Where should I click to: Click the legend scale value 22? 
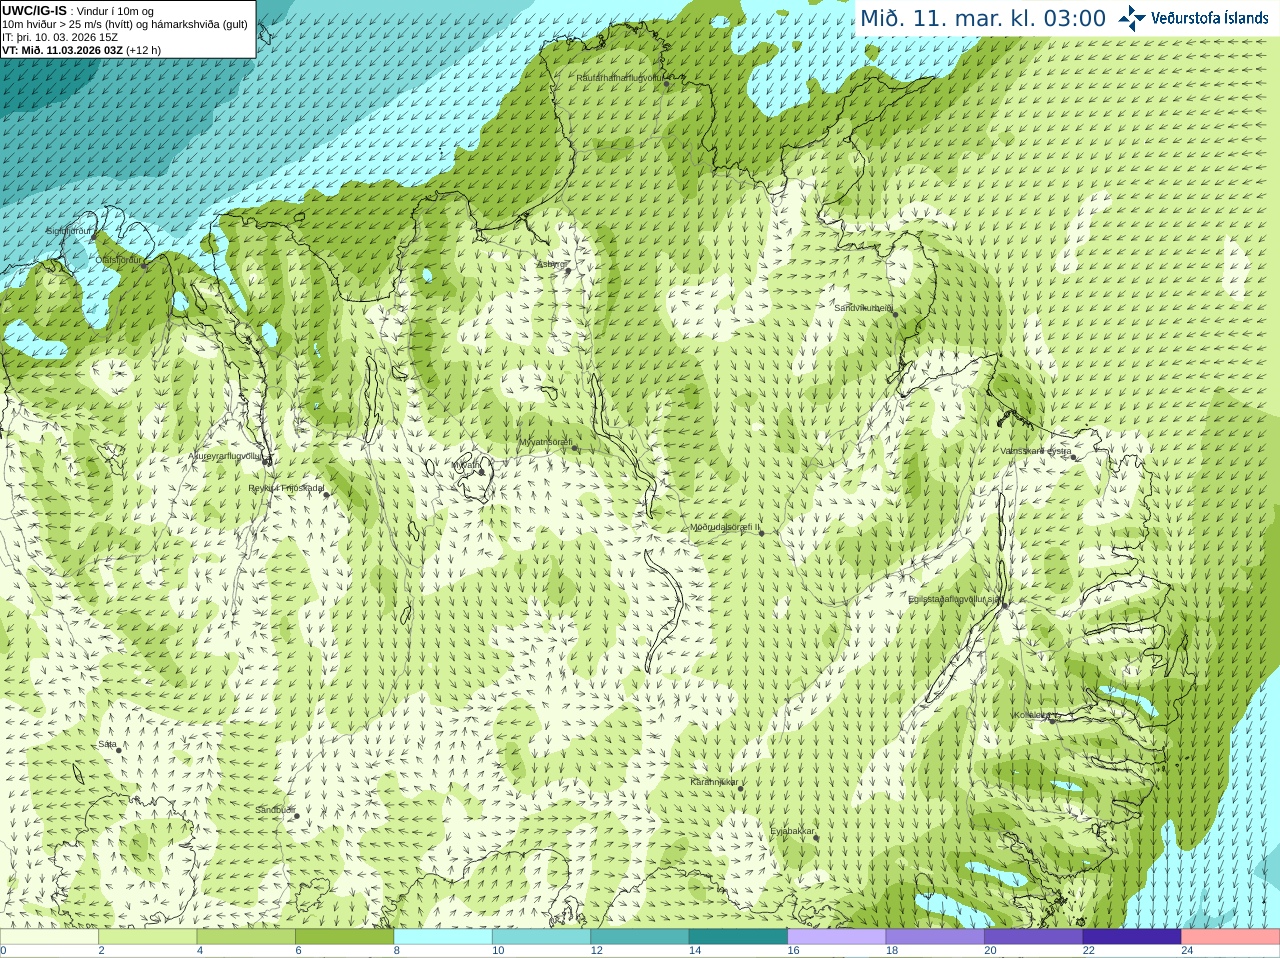(1089, 951)
